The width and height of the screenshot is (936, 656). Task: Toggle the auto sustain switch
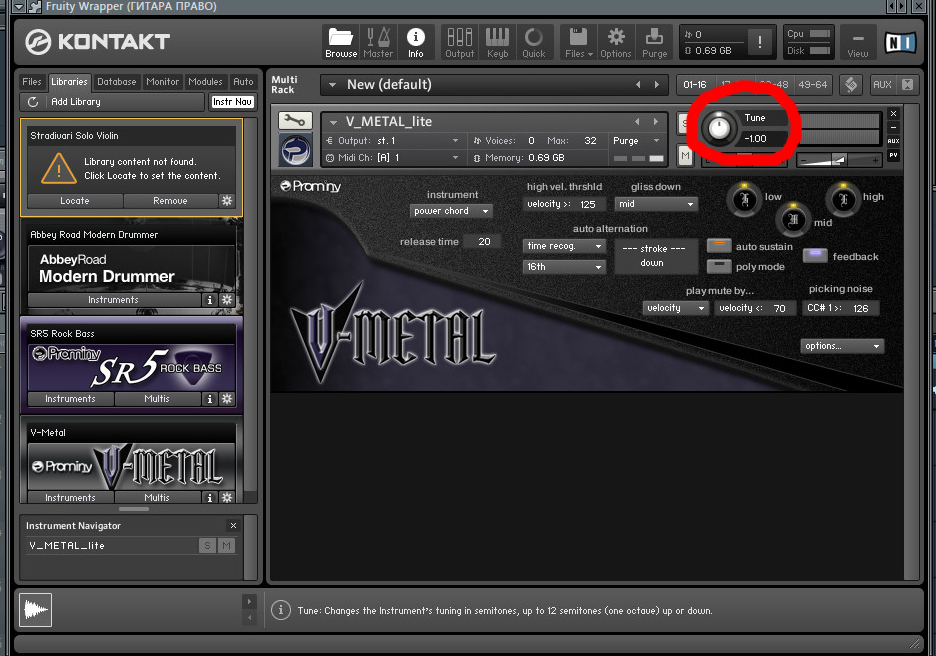point(719,246)
